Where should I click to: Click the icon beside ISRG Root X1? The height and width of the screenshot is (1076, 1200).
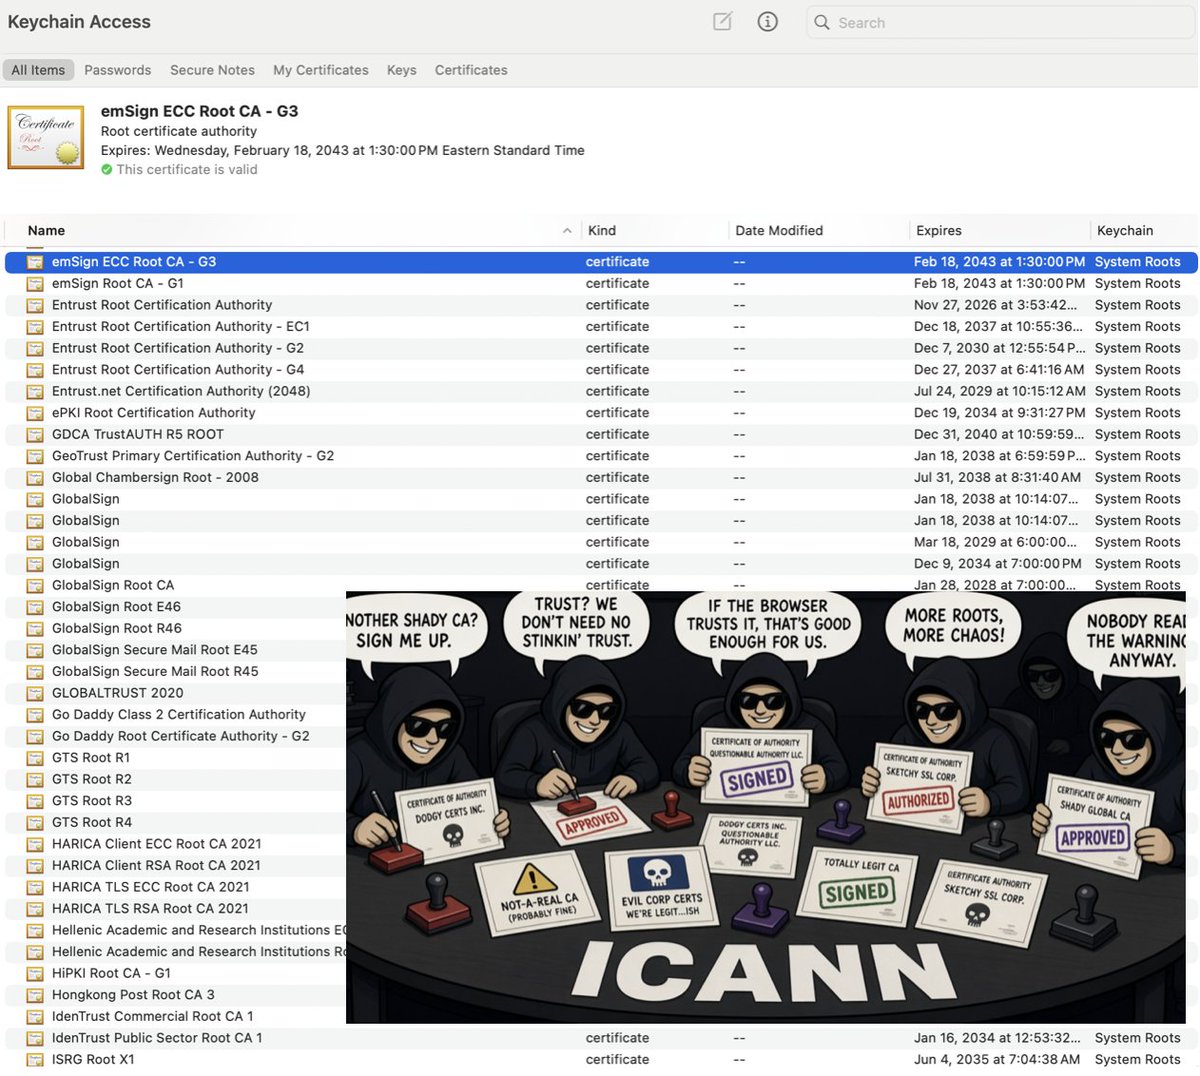35,1060
